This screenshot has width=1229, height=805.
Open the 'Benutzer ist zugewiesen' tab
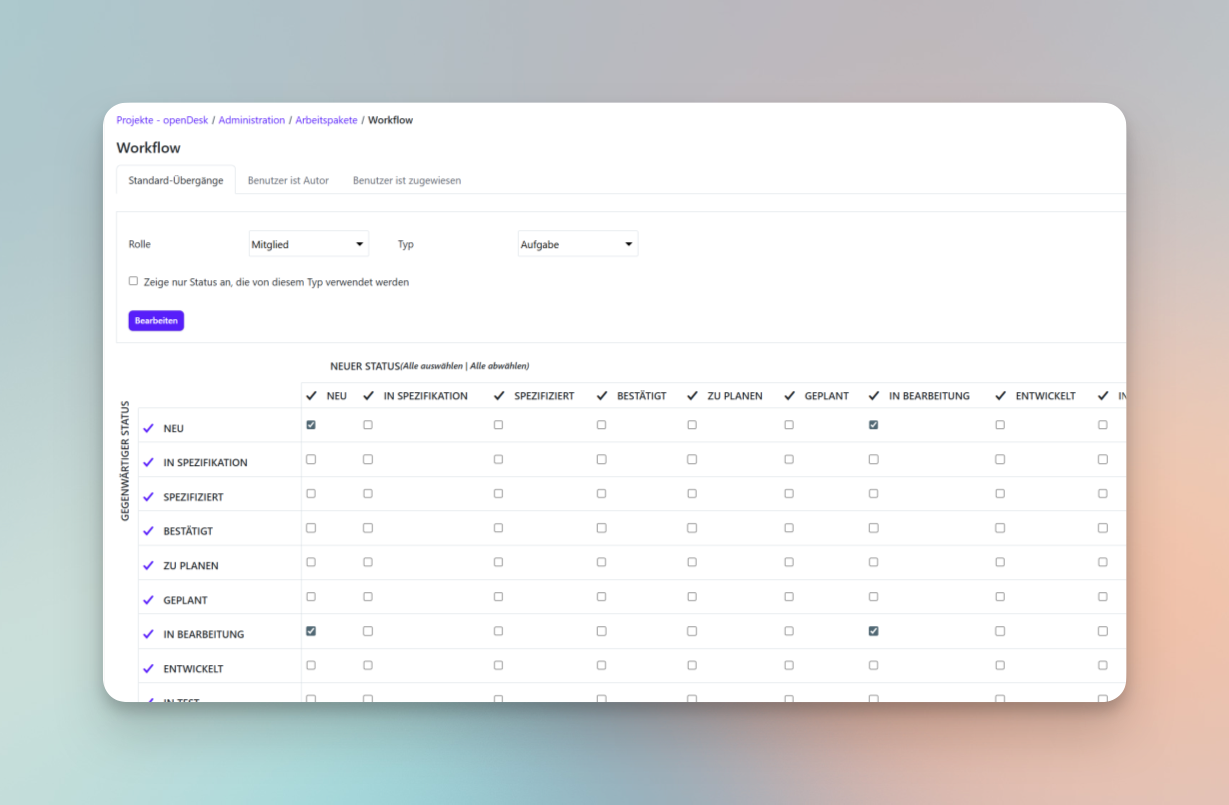(x=406, y=180)
